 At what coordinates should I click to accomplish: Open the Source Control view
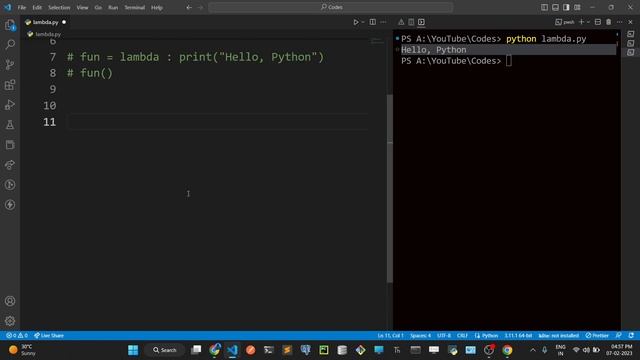[10, 64]
